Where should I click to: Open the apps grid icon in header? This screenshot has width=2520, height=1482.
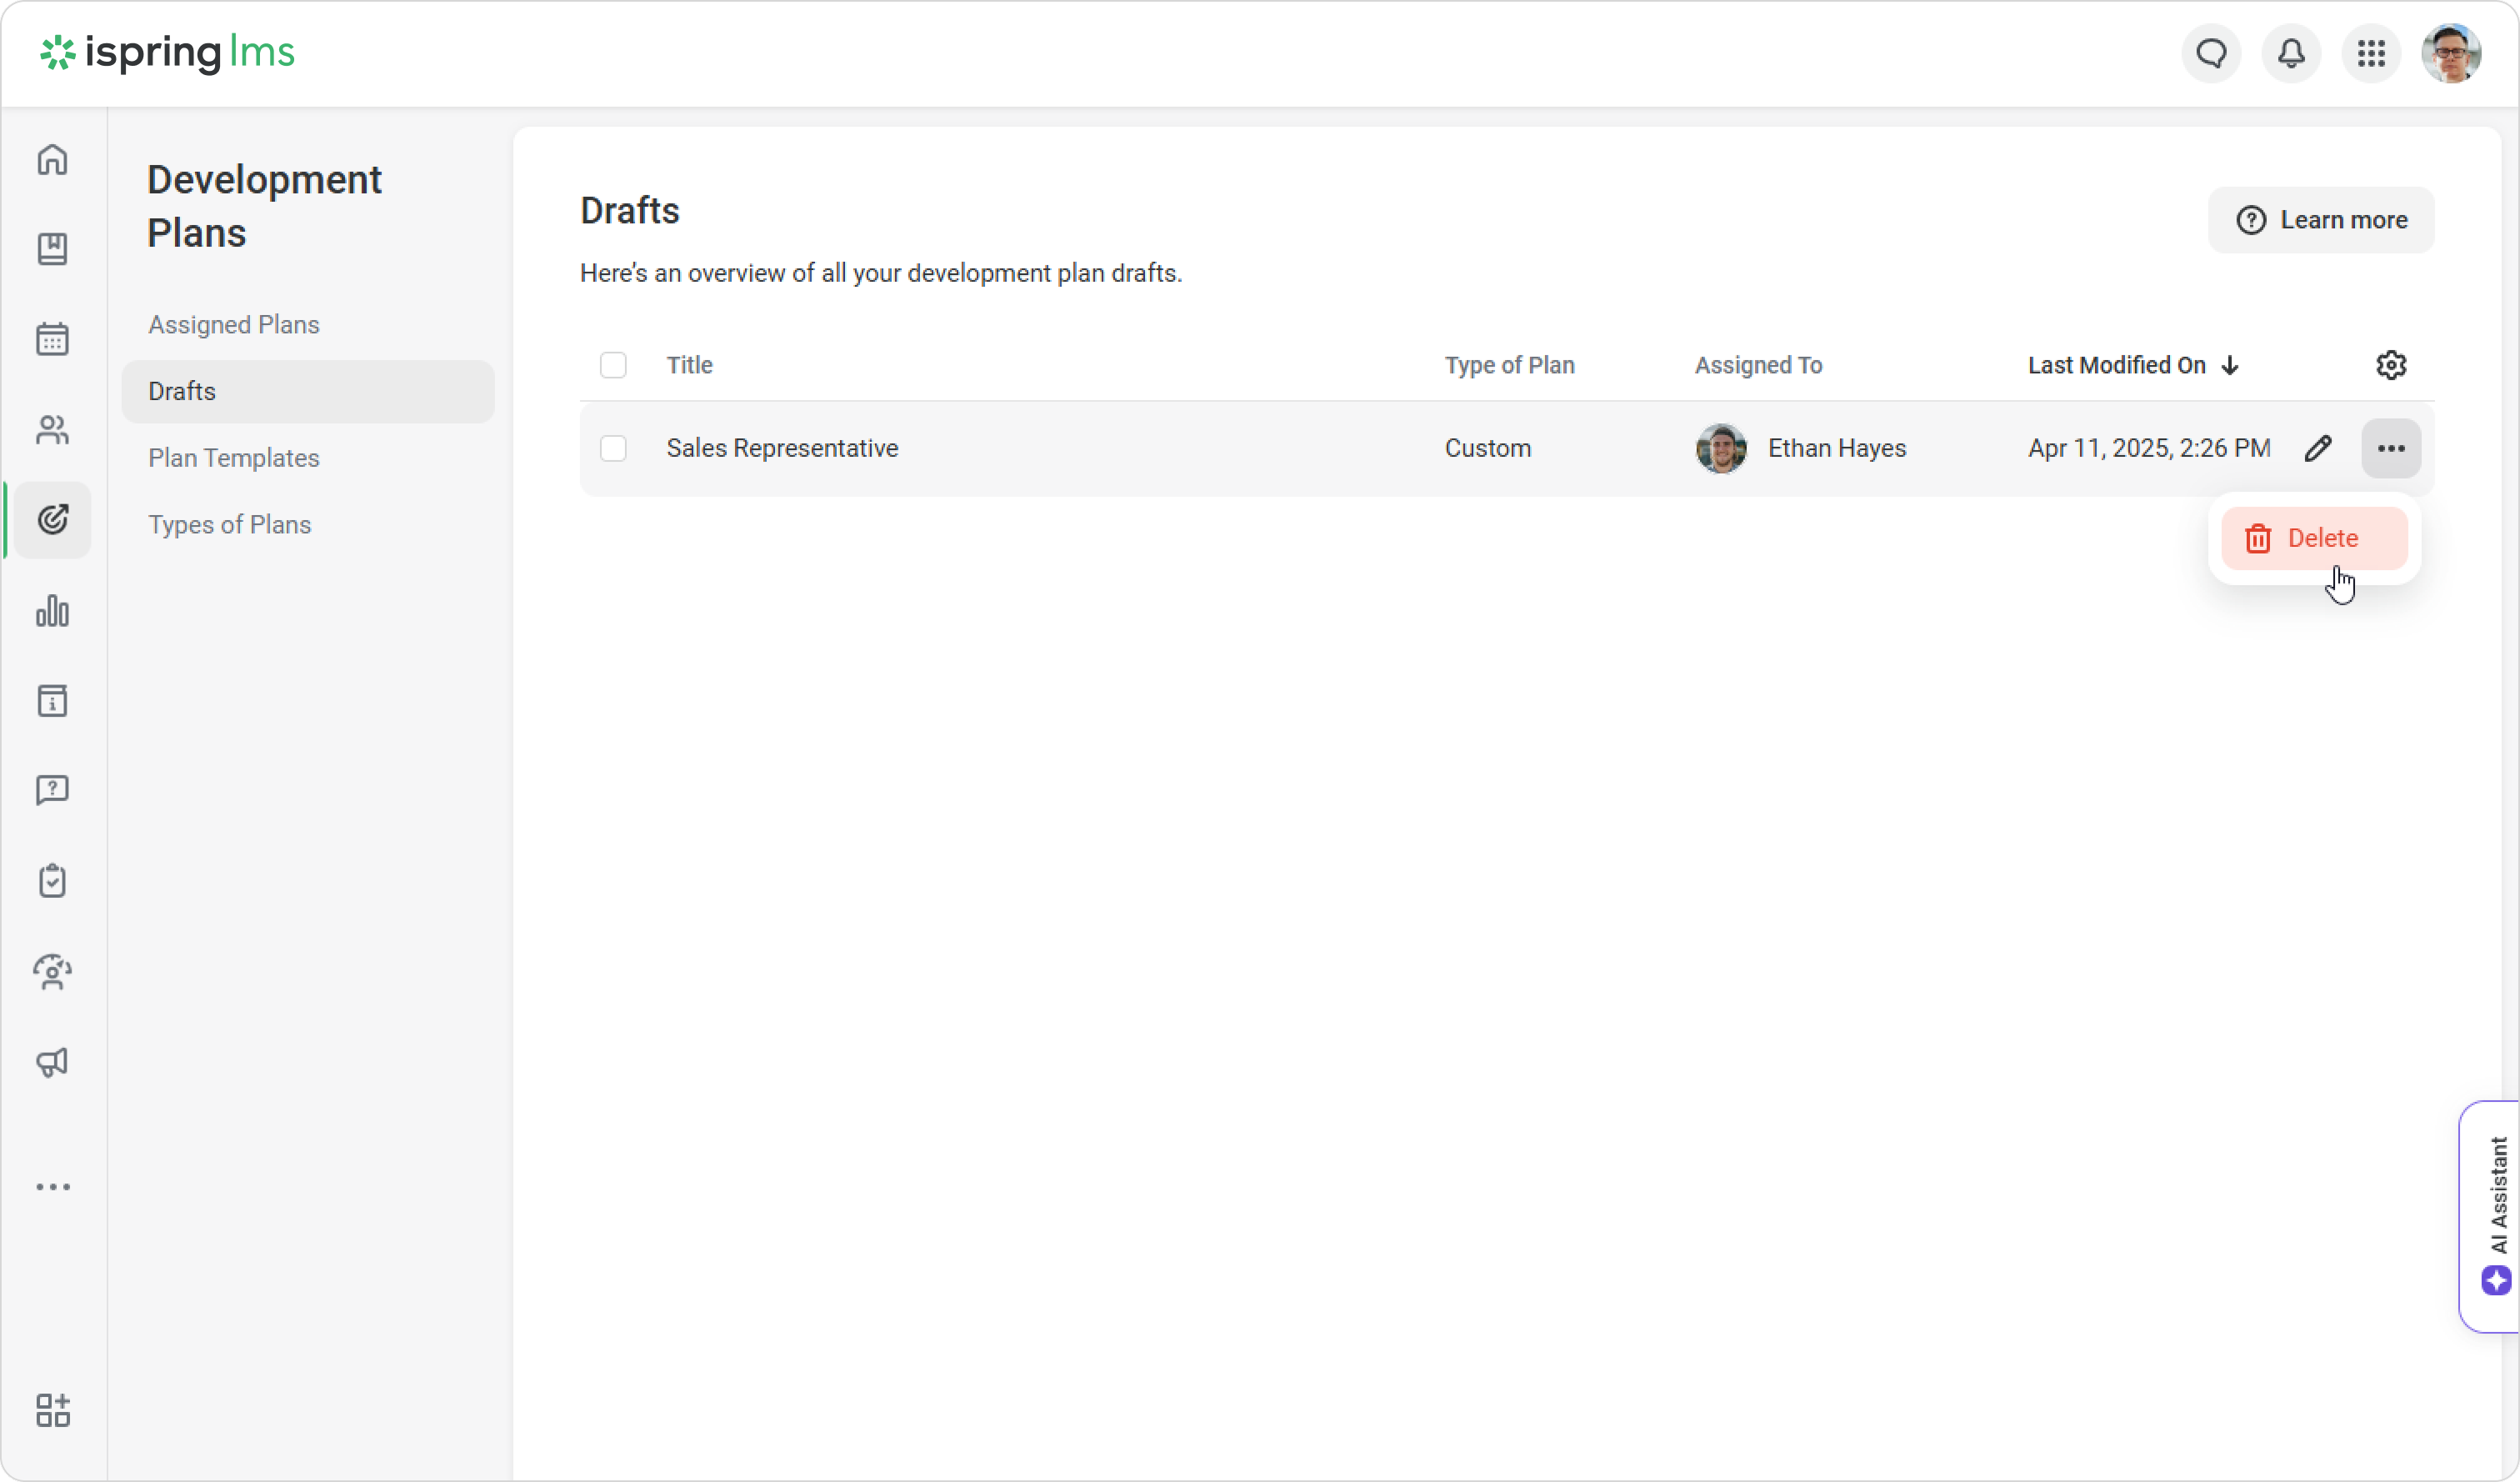tap(2371, 53)
